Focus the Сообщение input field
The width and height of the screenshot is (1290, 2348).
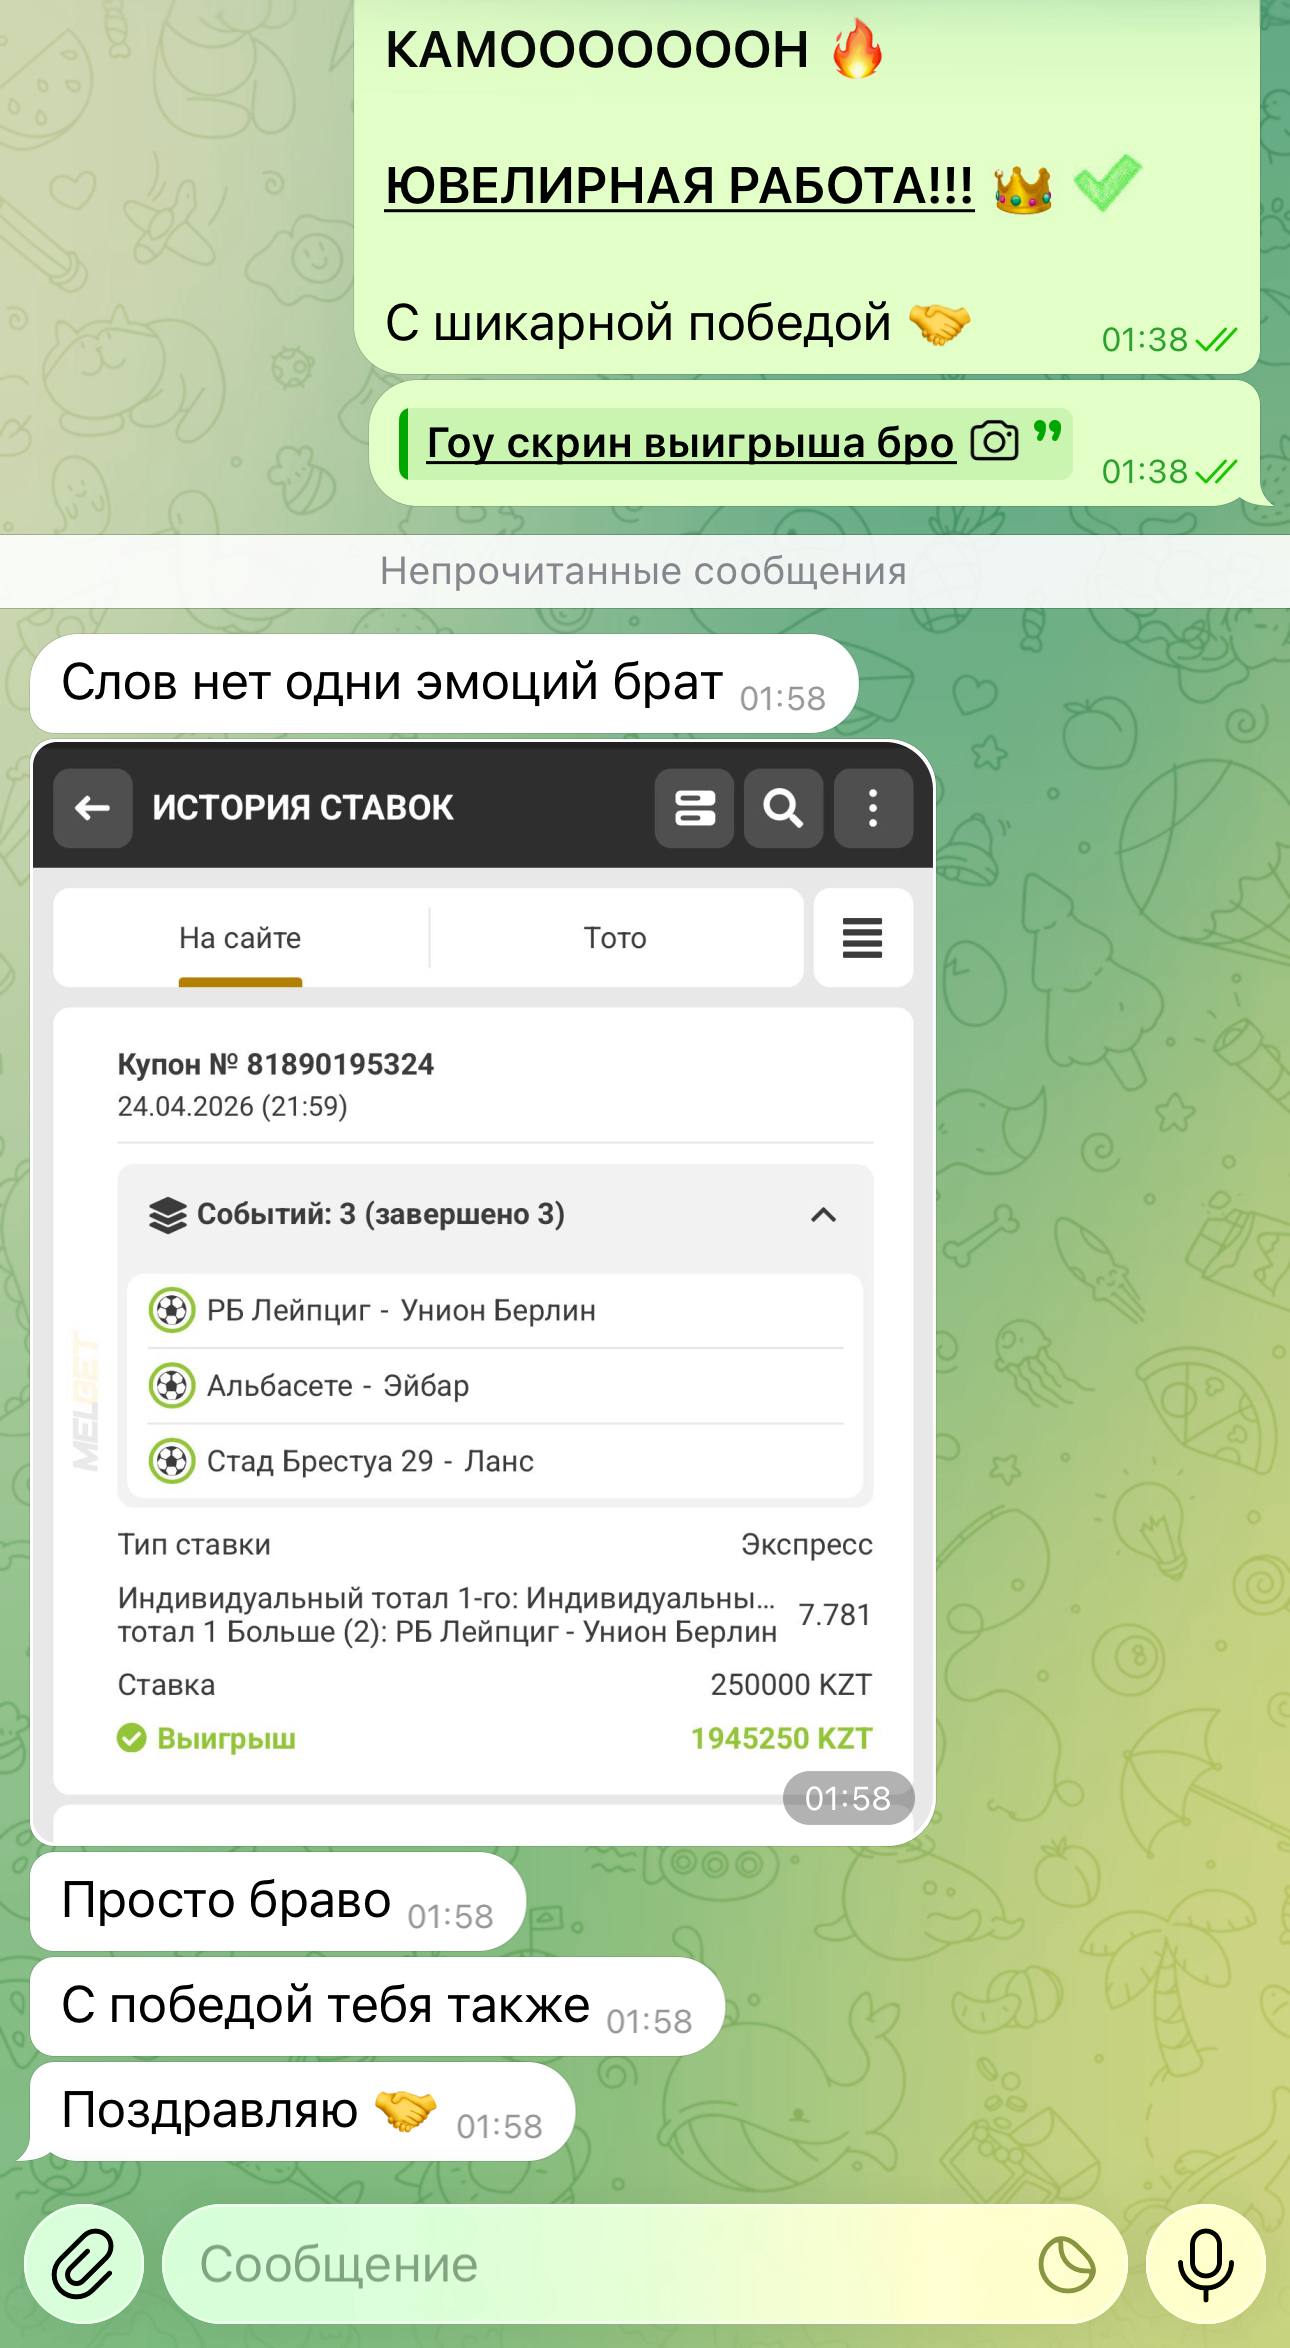tap(600, 2264)
